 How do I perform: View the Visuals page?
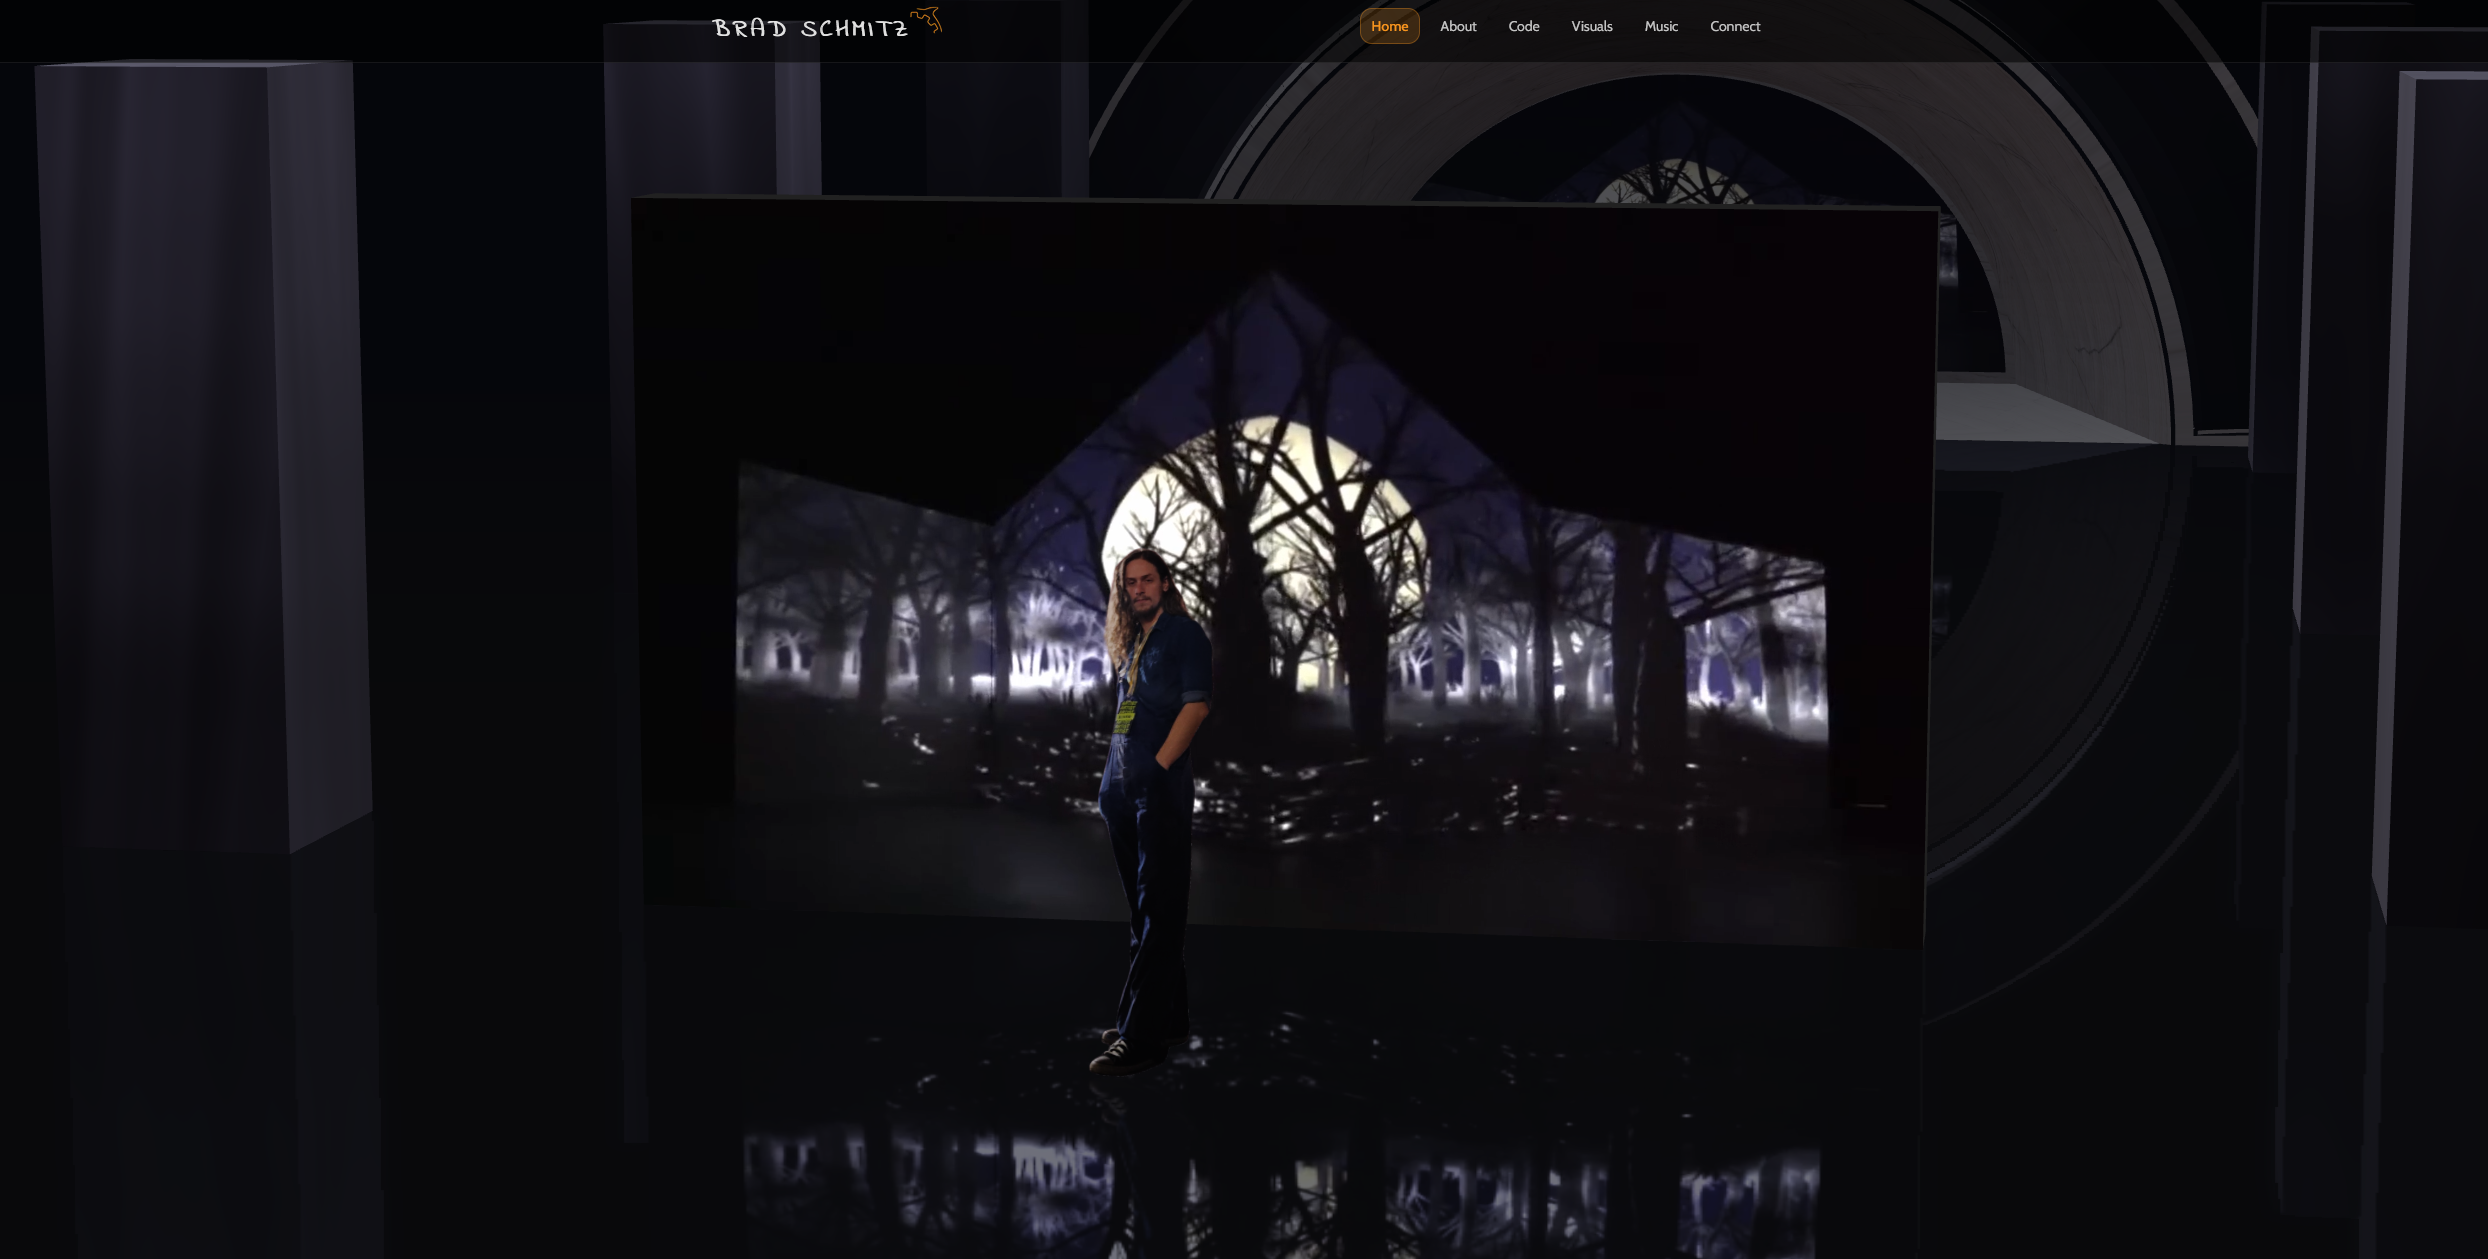(1591, 26)
